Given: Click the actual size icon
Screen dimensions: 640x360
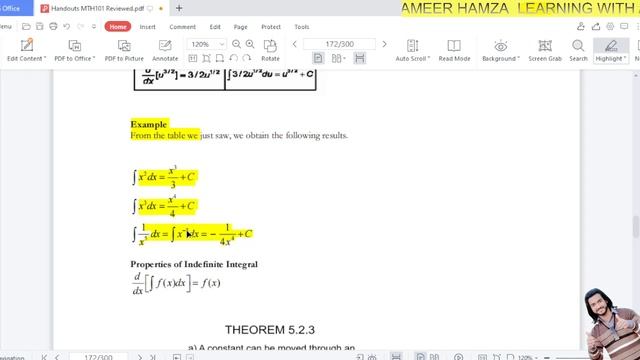Looking at the screenshot, I should (x=193, y=58).
